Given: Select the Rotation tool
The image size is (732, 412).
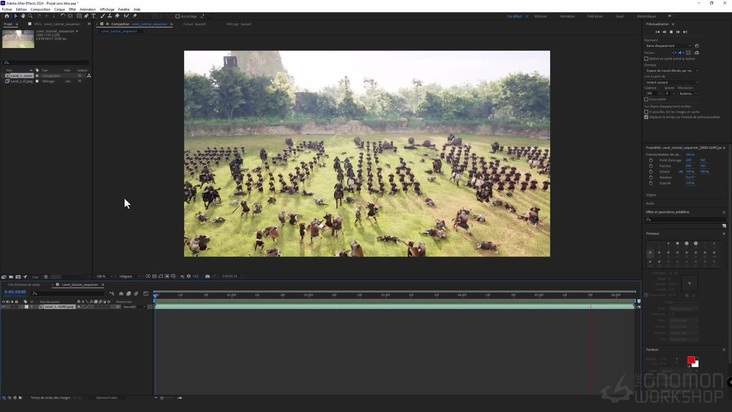Looking at the screenshot, I should tap(63, 16).
